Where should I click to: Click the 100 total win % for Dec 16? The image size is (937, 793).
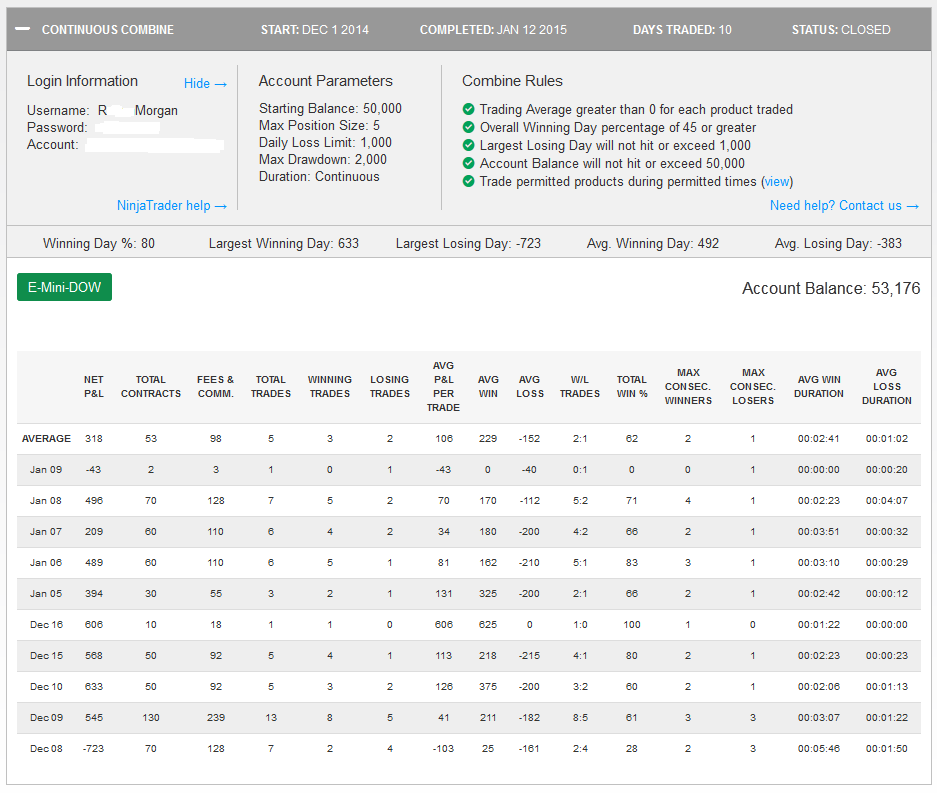[x=632, y=625]
